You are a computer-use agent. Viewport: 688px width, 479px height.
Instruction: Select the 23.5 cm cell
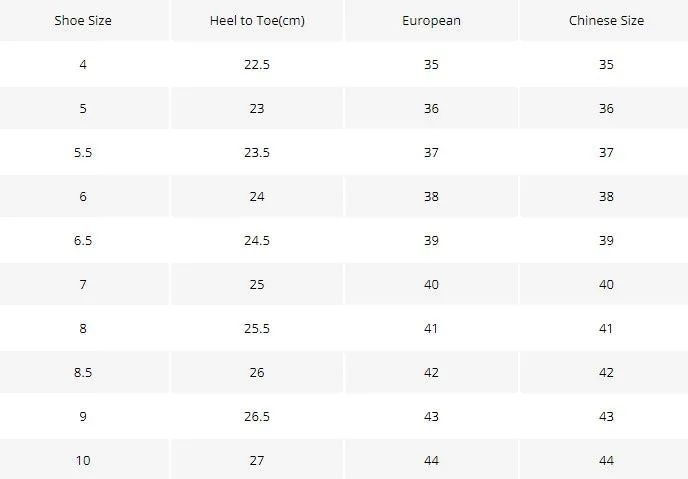tap(257, 153)
